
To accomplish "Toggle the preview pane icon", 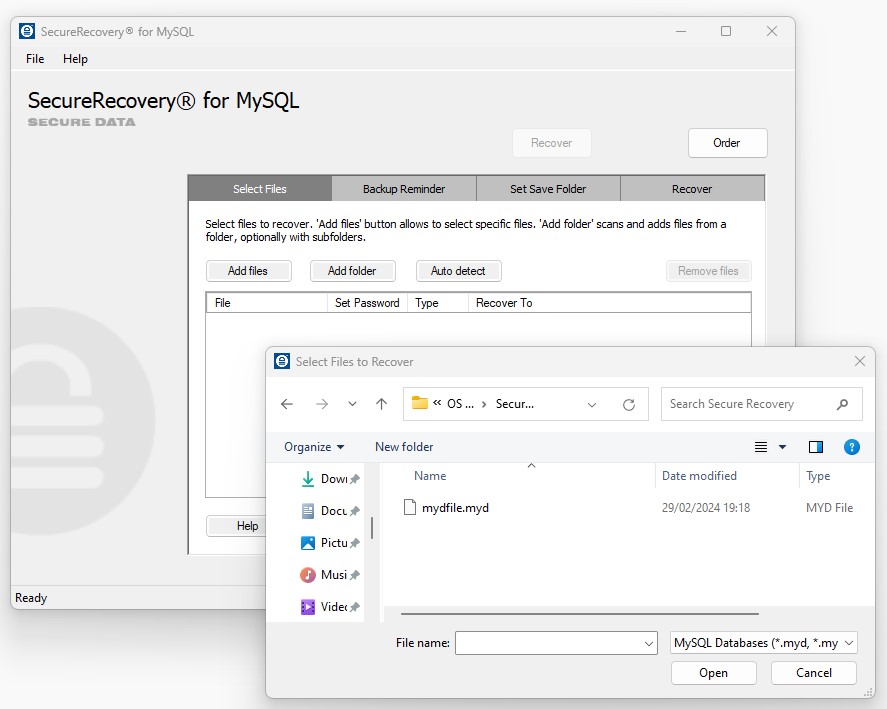I will pyautogui.click(x=816, y=447).
